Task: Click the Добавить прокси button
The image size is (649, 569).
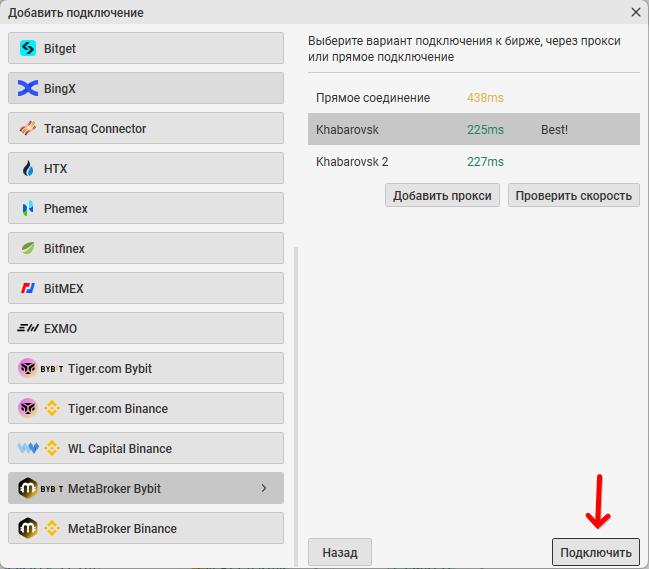Action: (x=442, y=195)
